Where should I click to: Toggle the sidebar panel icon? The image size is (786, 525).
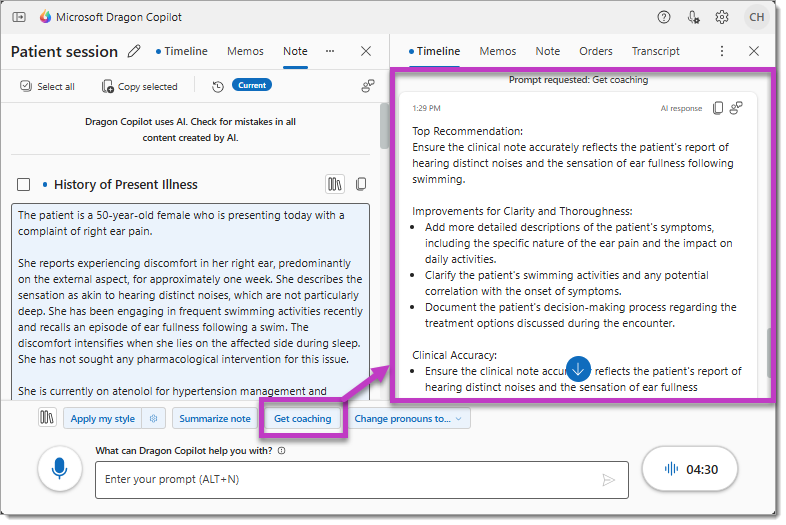click(21, 17)
